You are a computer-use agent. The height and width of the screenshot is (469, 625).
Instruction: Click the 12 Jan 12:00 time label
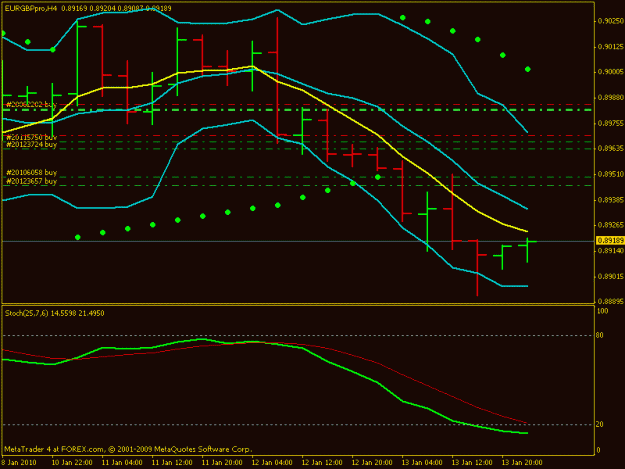point(322,463)
